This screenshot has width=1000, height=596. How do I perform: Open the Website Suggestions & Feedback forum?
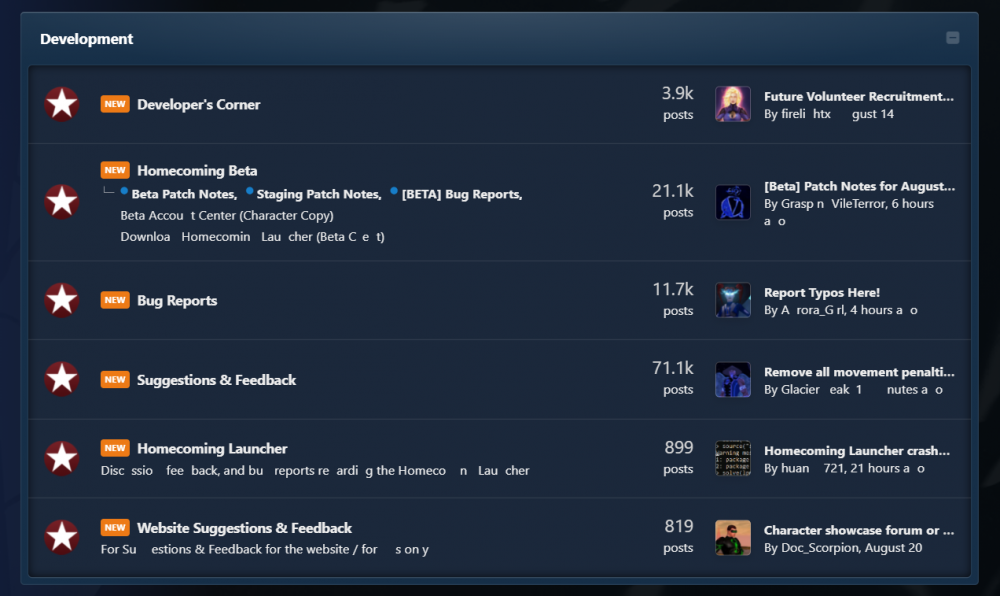pyautogui.click(x=244, y=528)
